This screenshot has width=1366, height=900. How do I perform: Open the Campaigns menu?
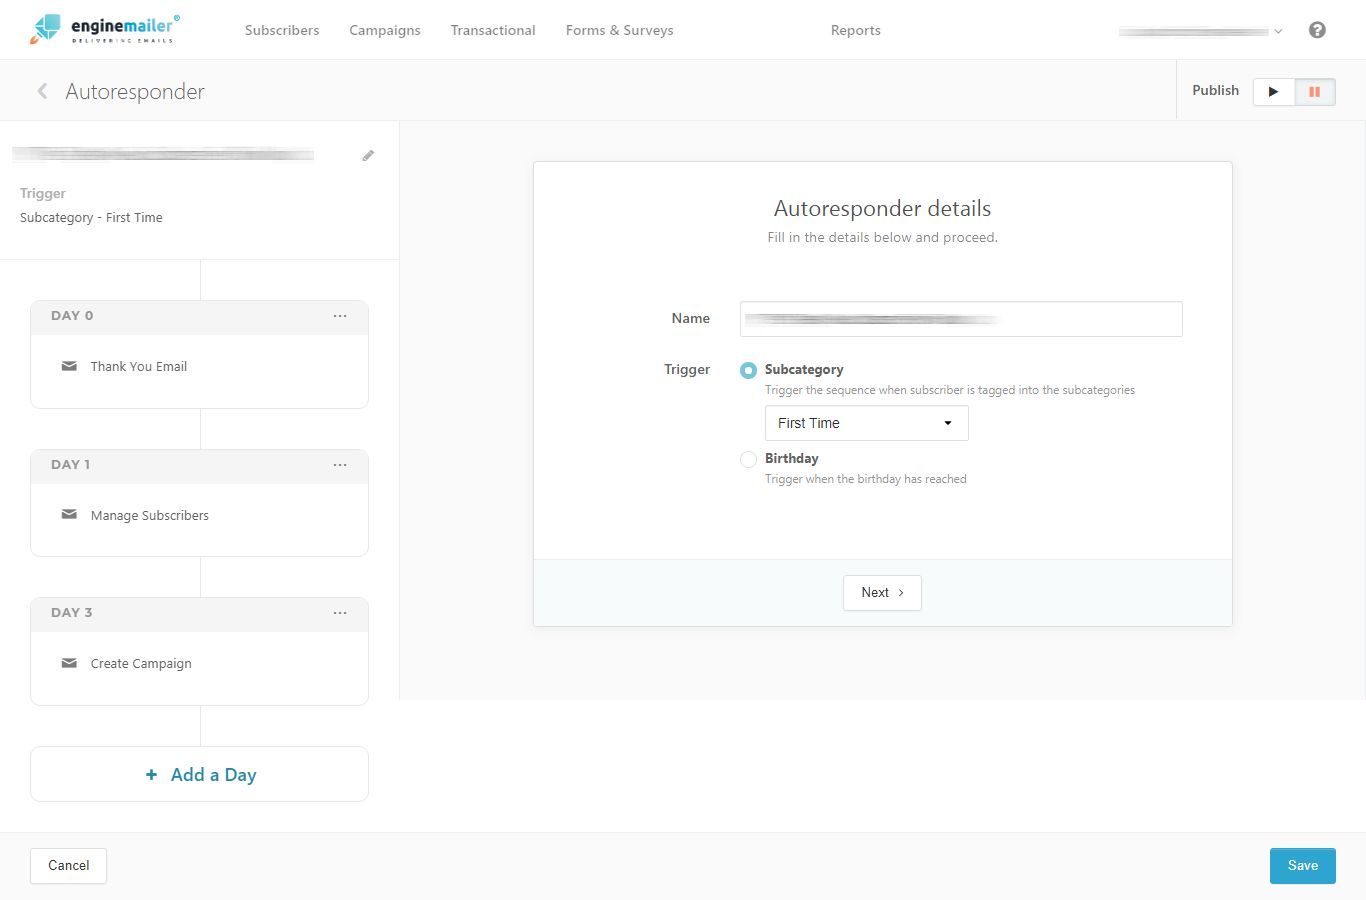(x=384, y=30)
